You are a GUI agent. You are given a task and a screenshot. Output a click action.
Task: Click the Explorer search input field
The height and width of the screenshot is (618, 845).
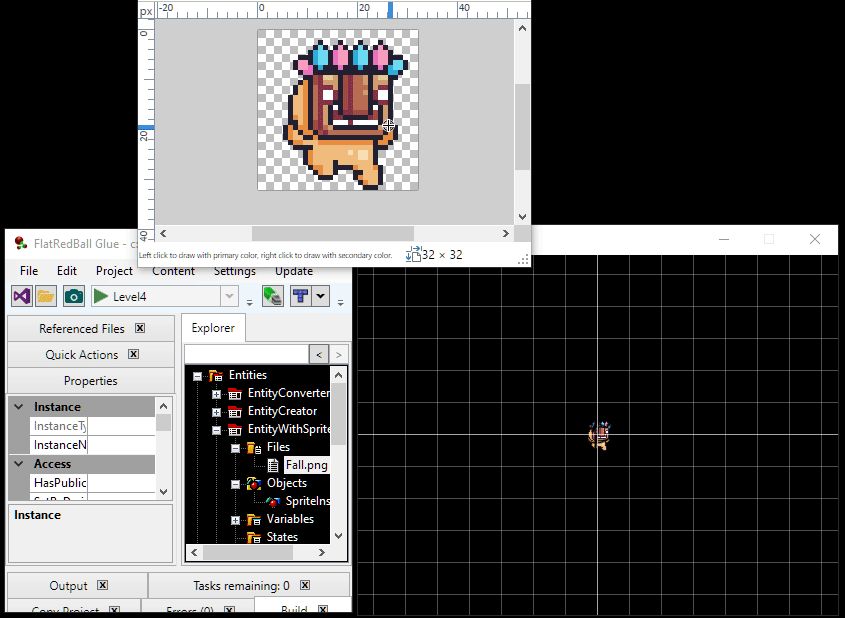(246, 354)
